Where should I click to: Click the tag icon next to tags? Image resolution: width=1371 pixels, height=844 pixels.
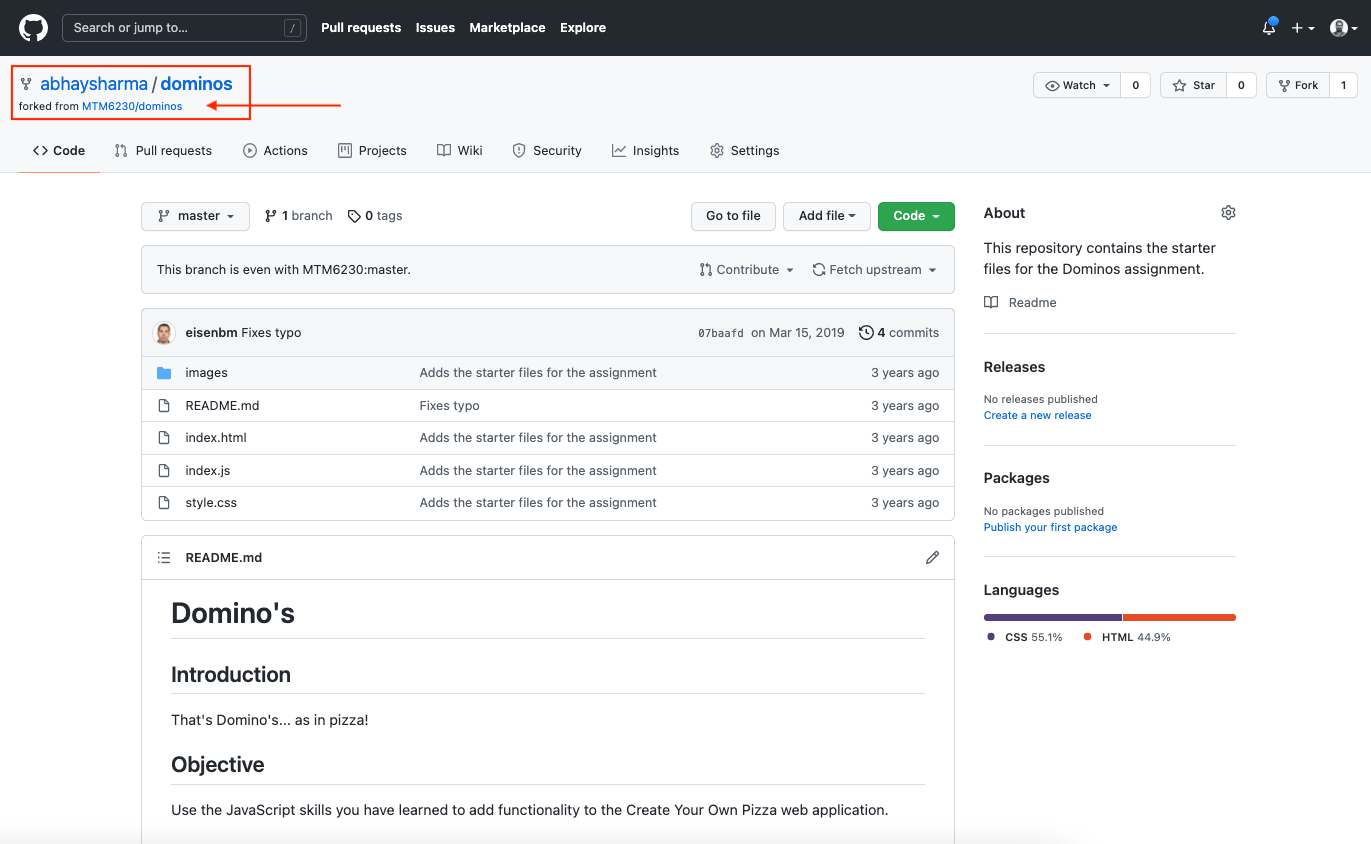(354, 216)
